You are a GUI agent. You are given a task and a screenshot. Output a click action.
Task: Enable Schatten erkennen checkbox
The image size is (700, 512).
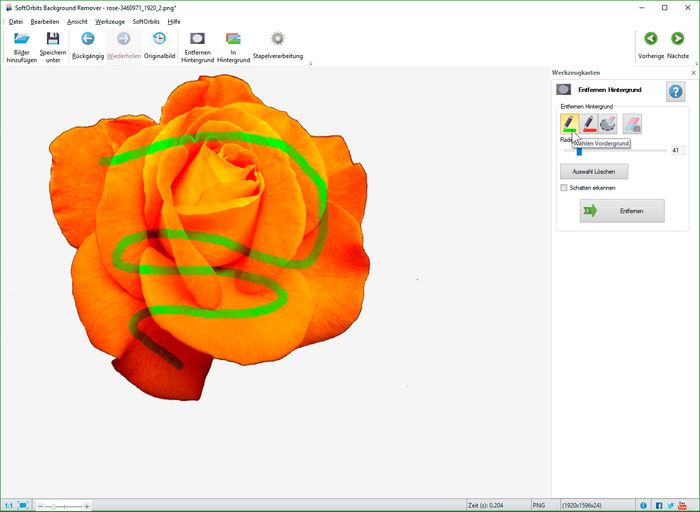click(564, 187)
